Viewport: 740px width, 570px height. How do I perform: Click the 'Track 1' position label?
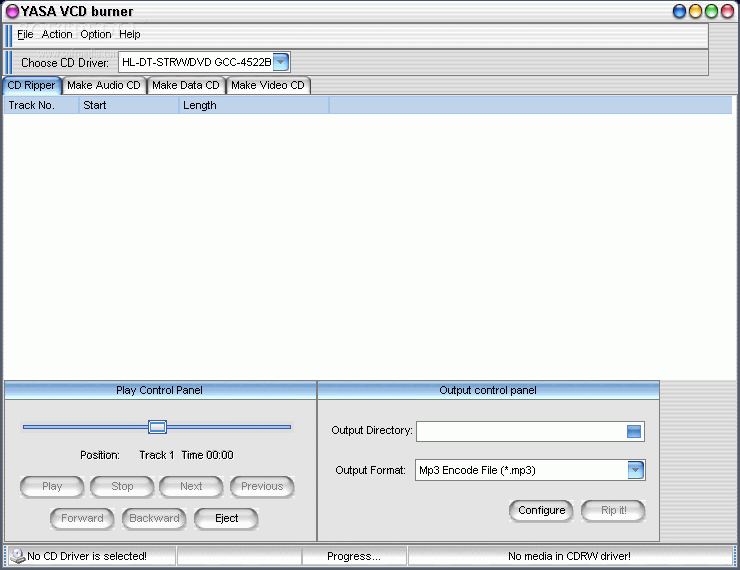tap(157, 455)
